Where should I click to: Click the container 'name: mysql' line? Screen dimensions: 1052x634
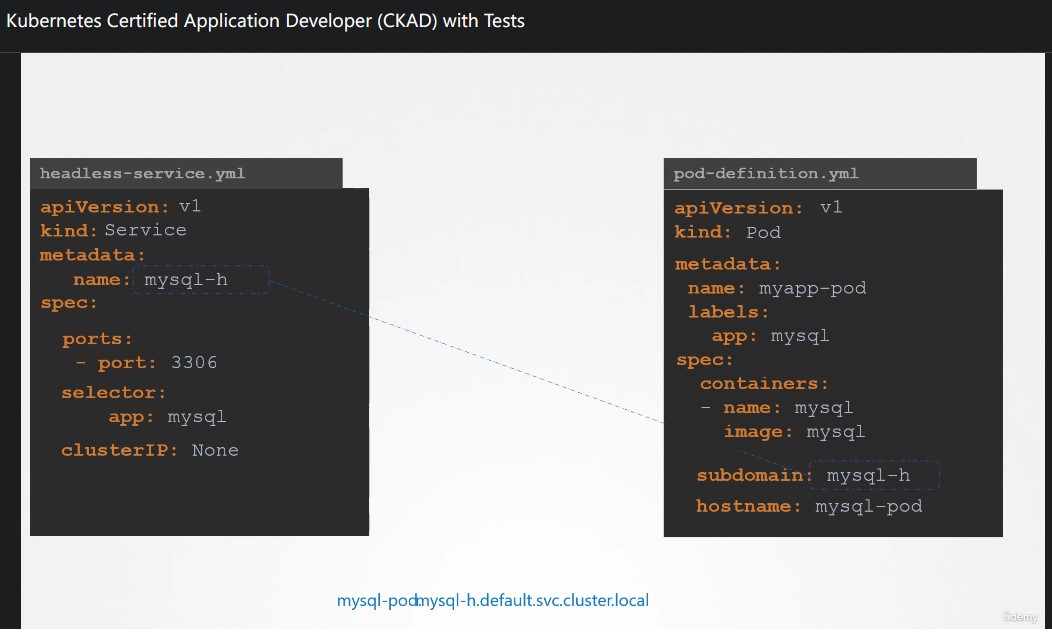click(x=777, y=408)
